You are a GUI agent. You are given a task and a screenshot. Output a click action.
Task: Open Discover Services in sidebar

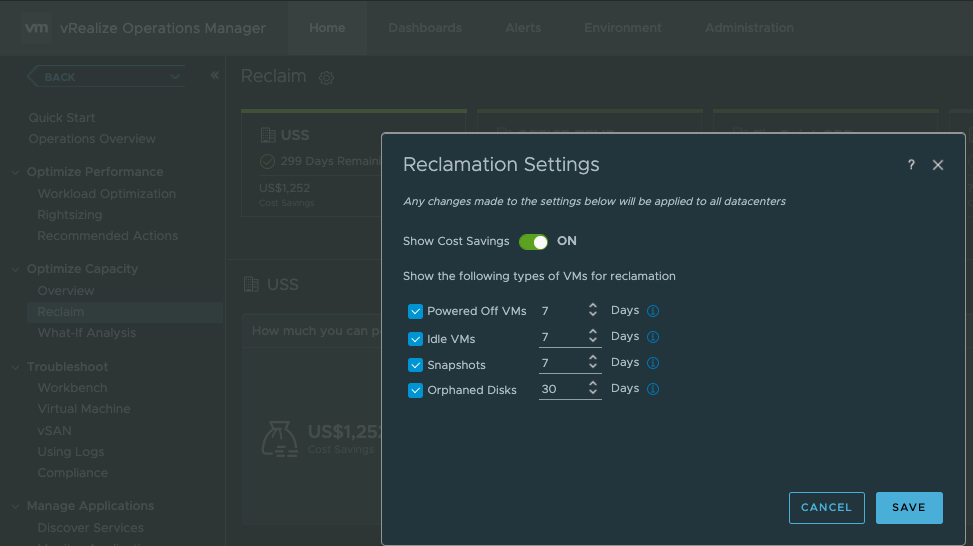tap(91, 528)
